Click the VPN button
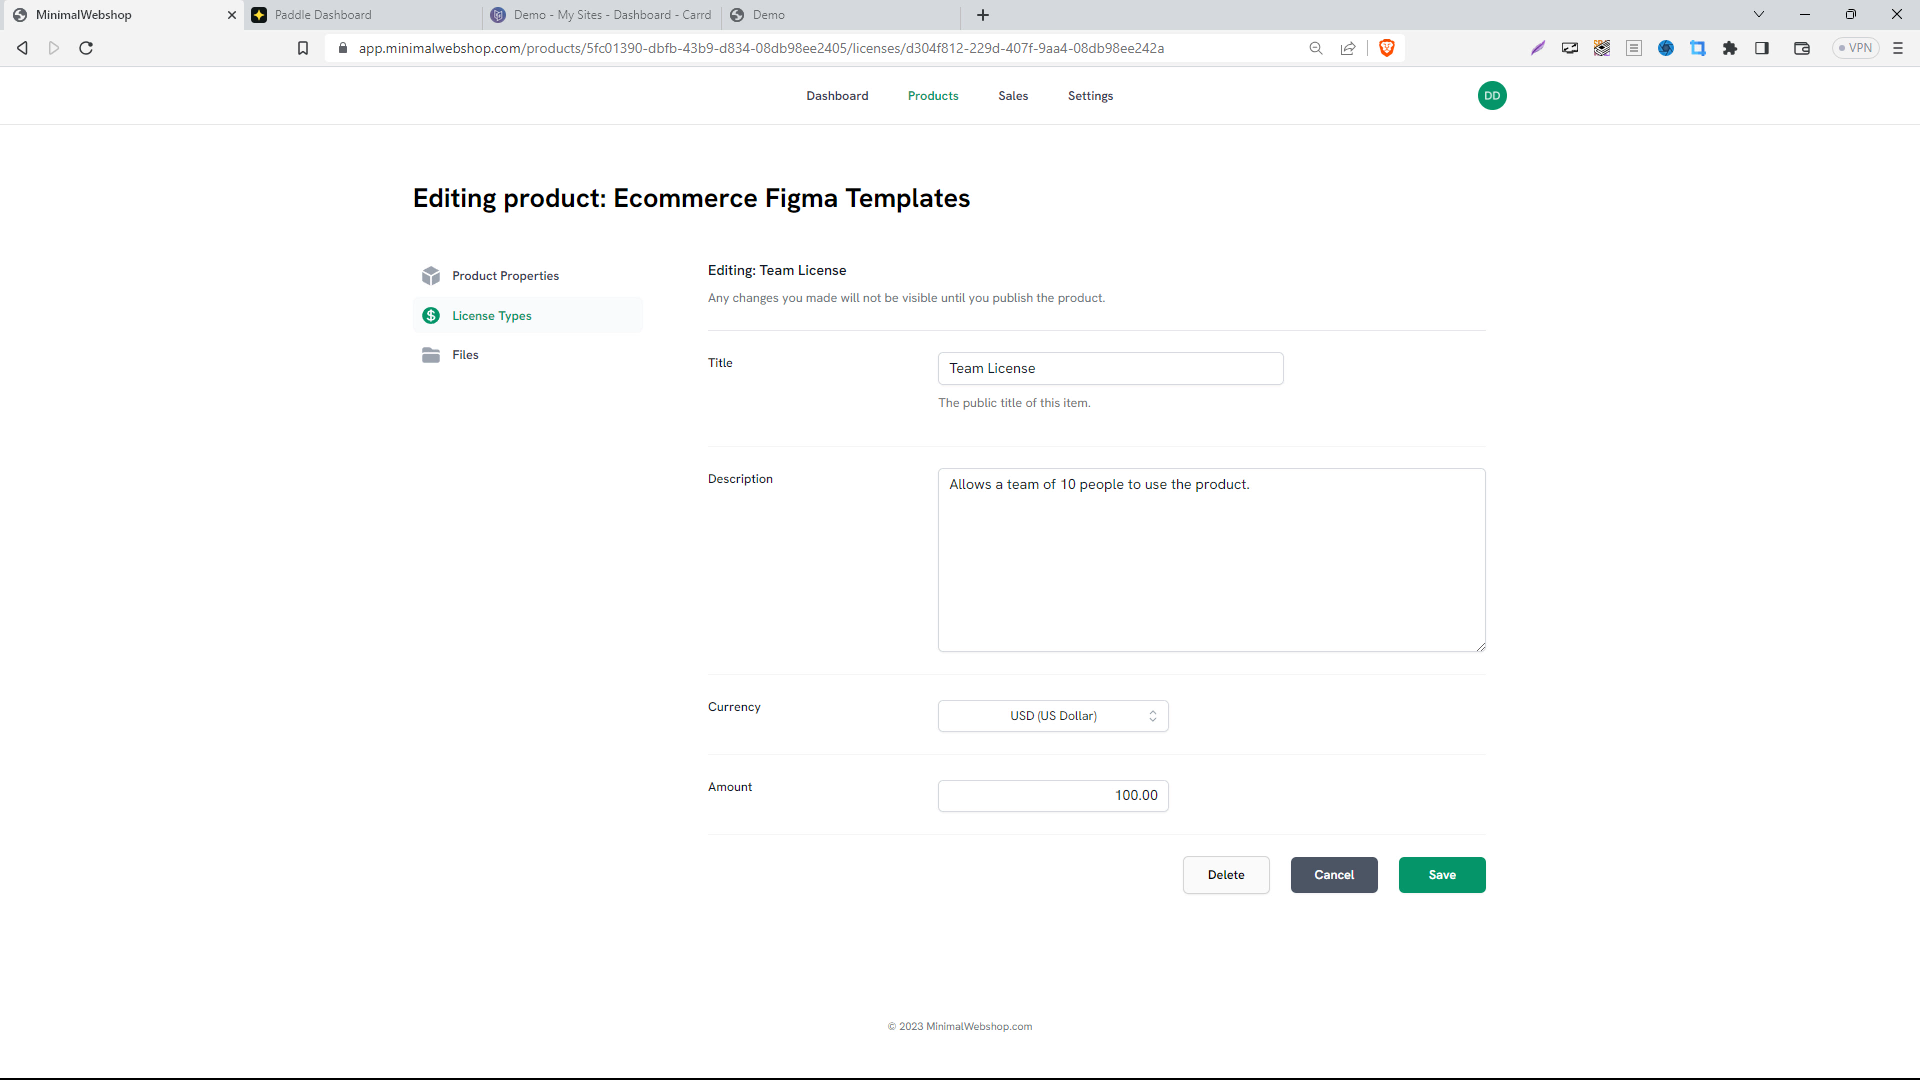Screen dimensions: 1920x1080 coord(1856,48)
